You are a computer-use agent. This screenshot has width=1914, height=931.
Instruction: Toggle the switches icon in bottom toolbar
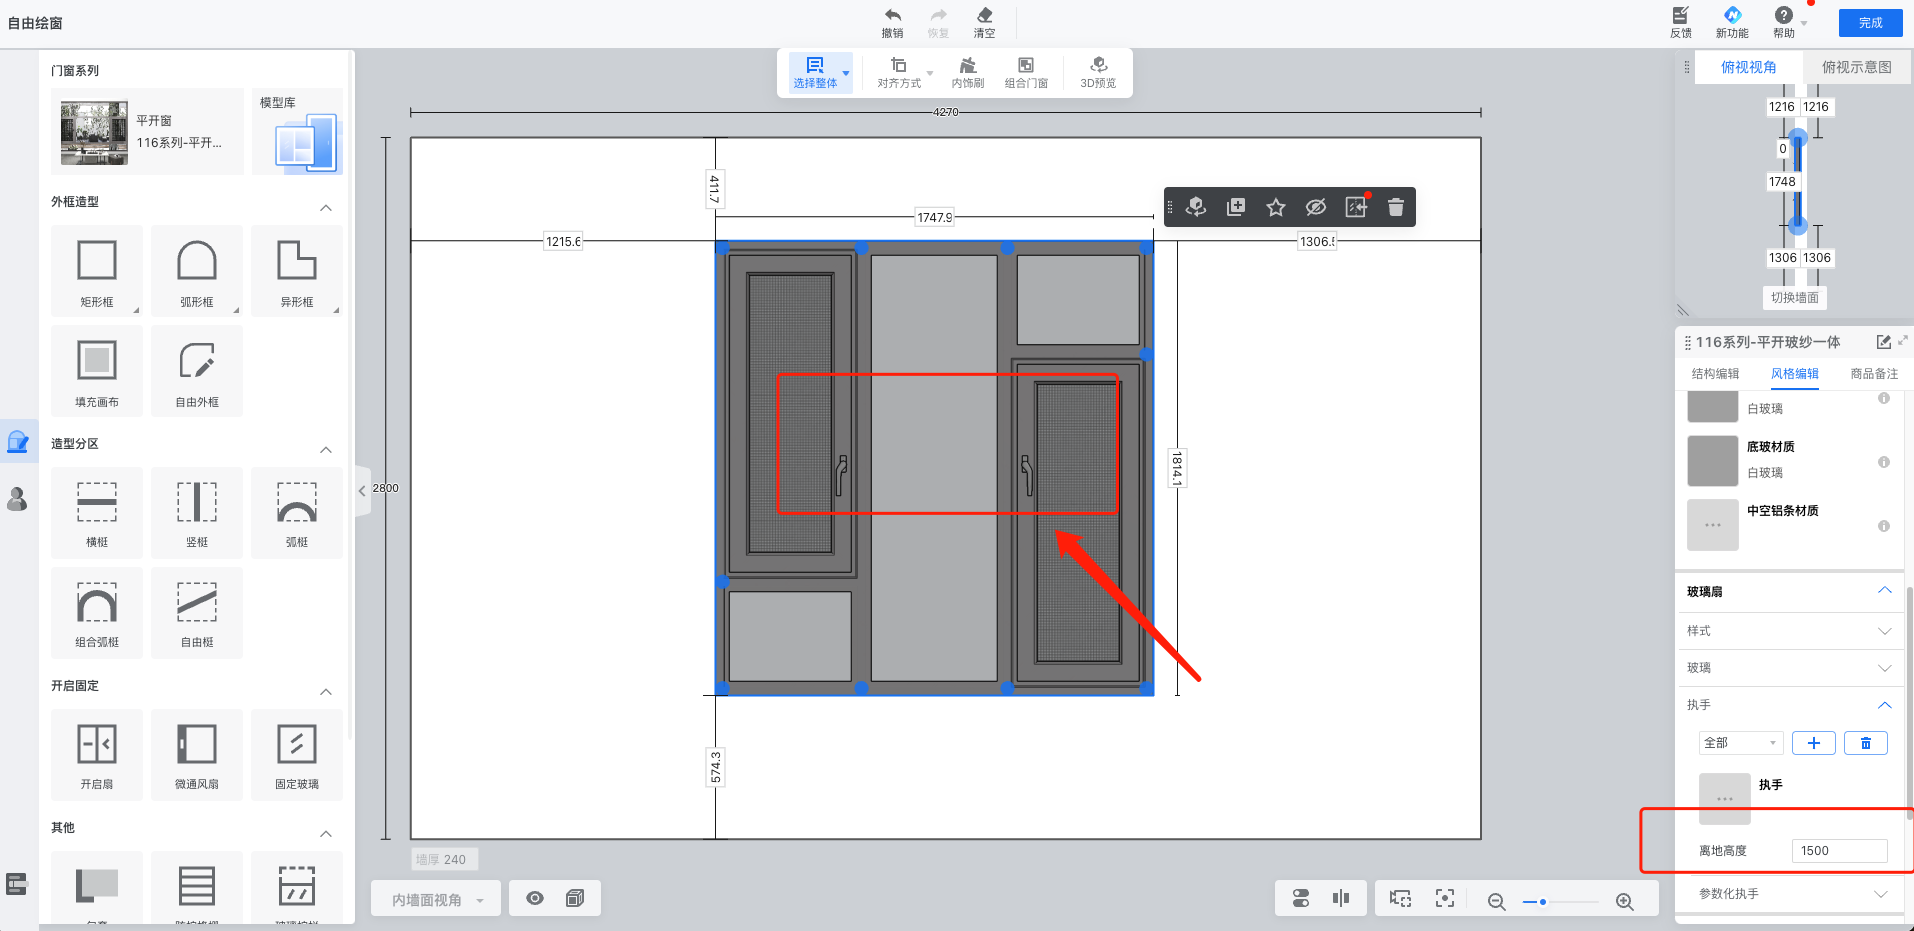1301,898
